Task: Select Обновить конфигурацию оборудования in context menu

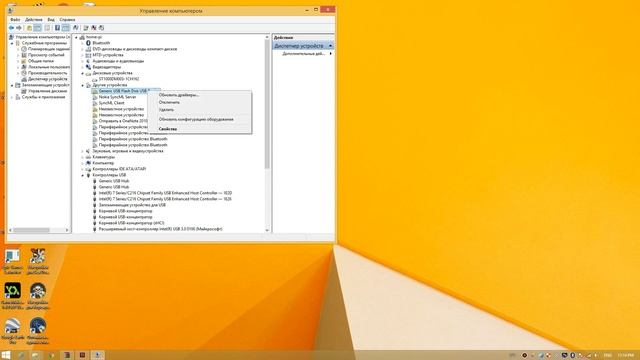Action: (196, 119)
